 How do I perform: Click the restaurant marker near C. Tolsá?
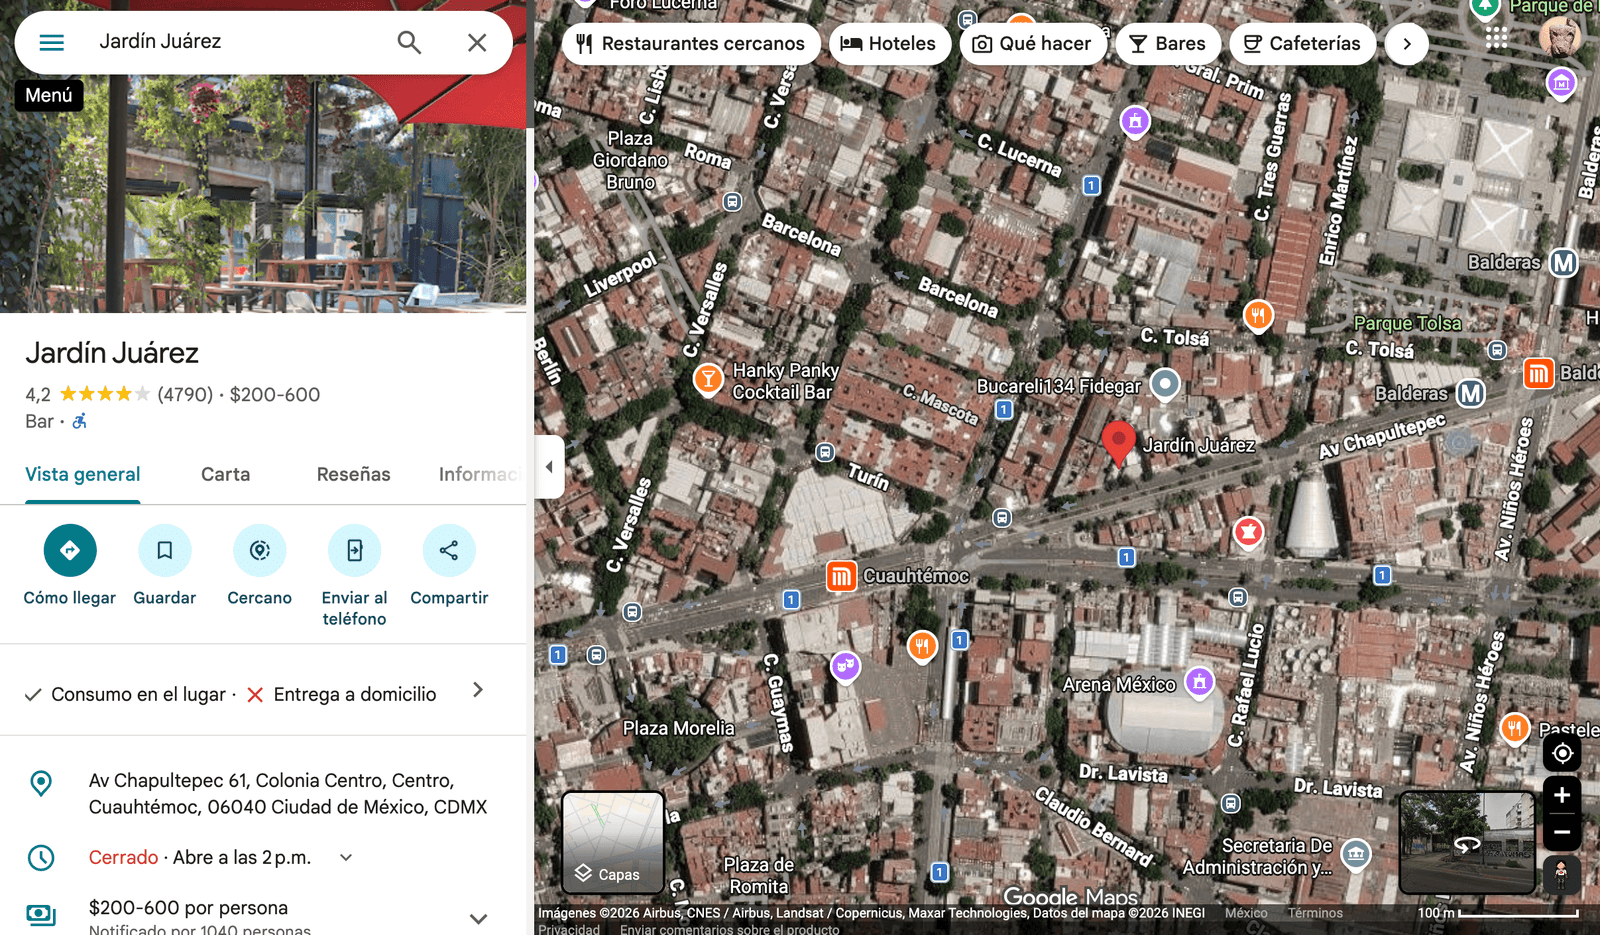1258,316
